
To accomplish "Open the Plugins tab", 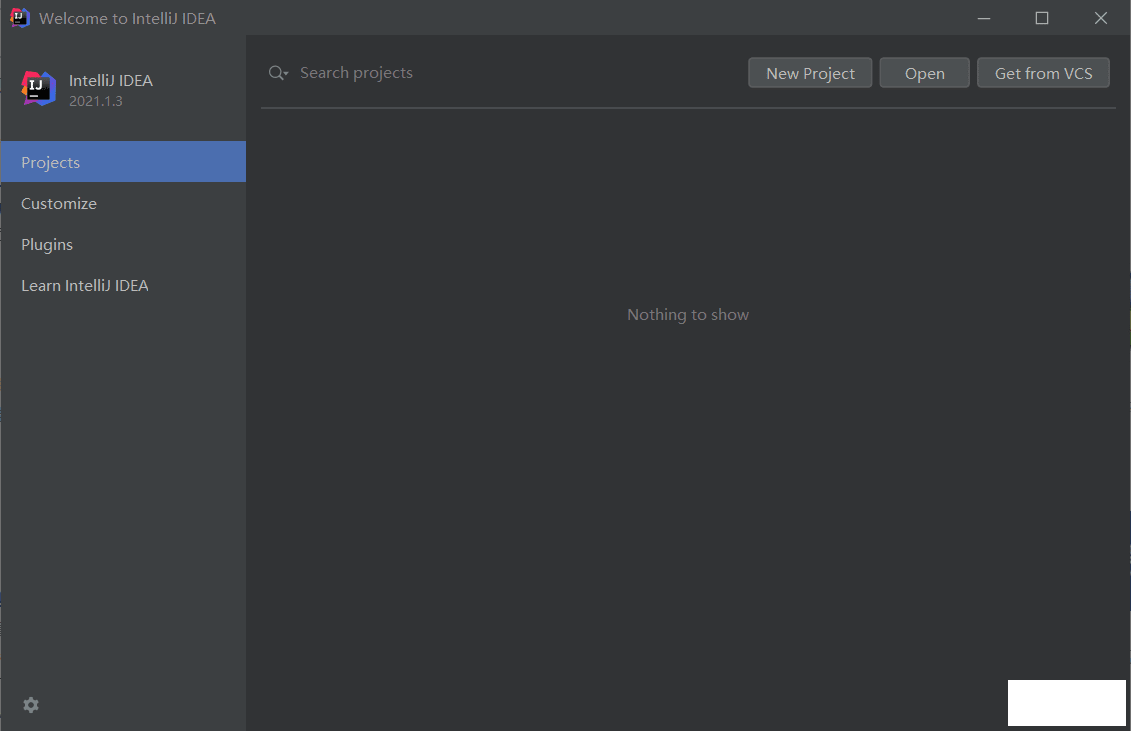I will pyautogui.click(x=47, y=244).
